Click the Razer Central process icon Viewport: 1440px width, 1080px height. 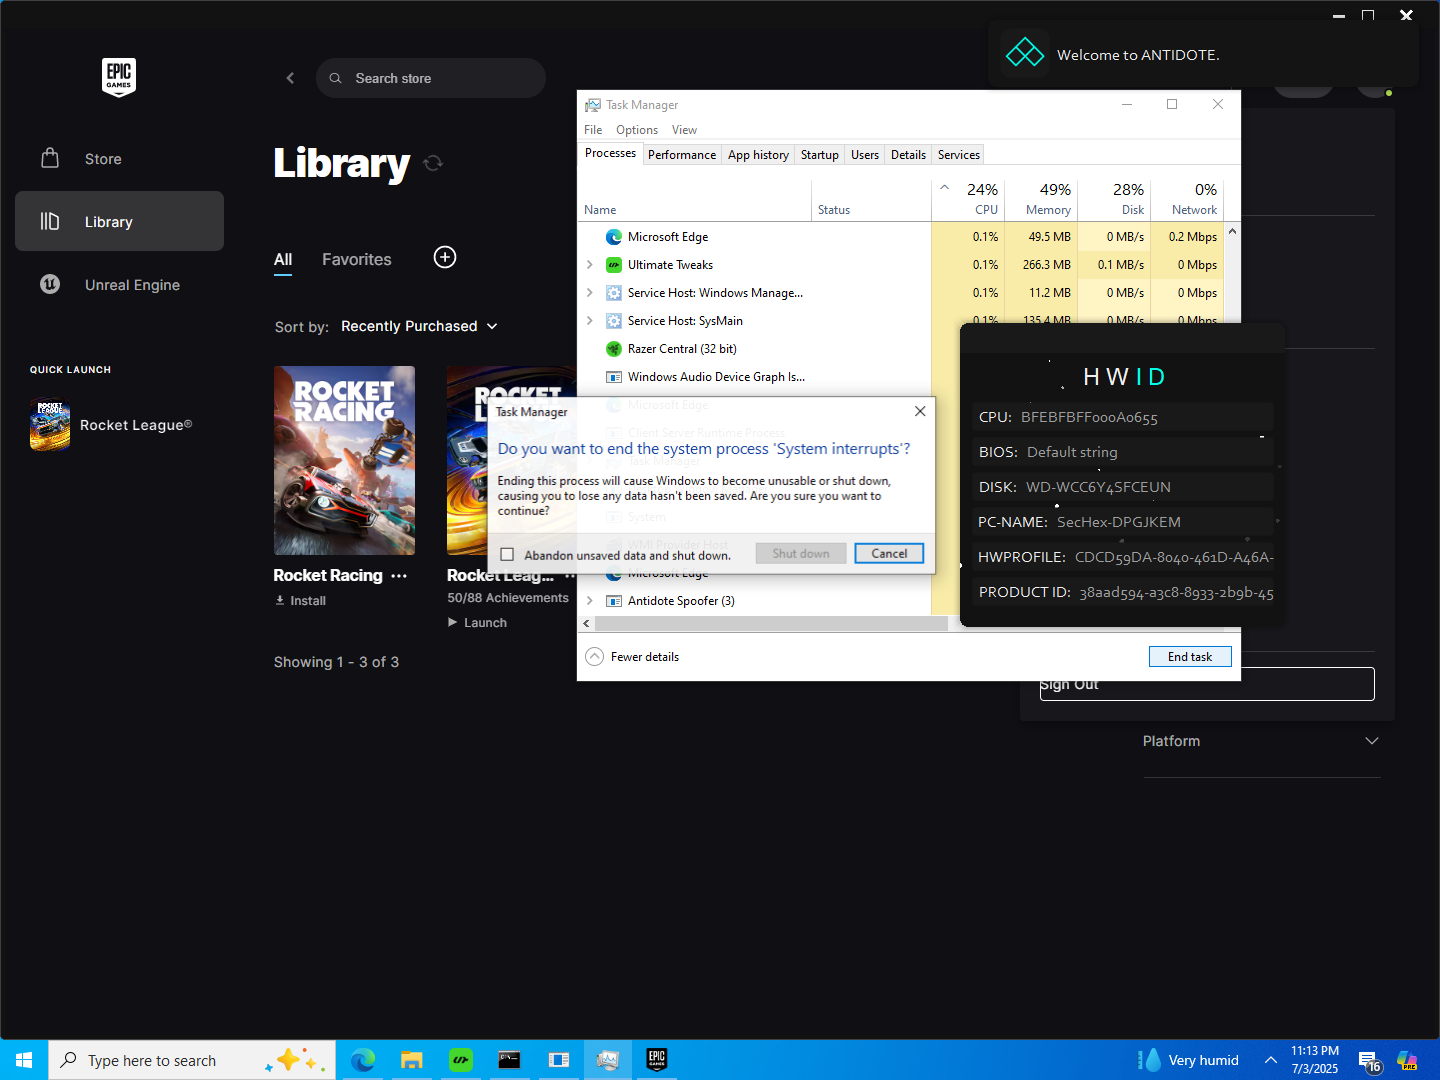click(614, 349)
